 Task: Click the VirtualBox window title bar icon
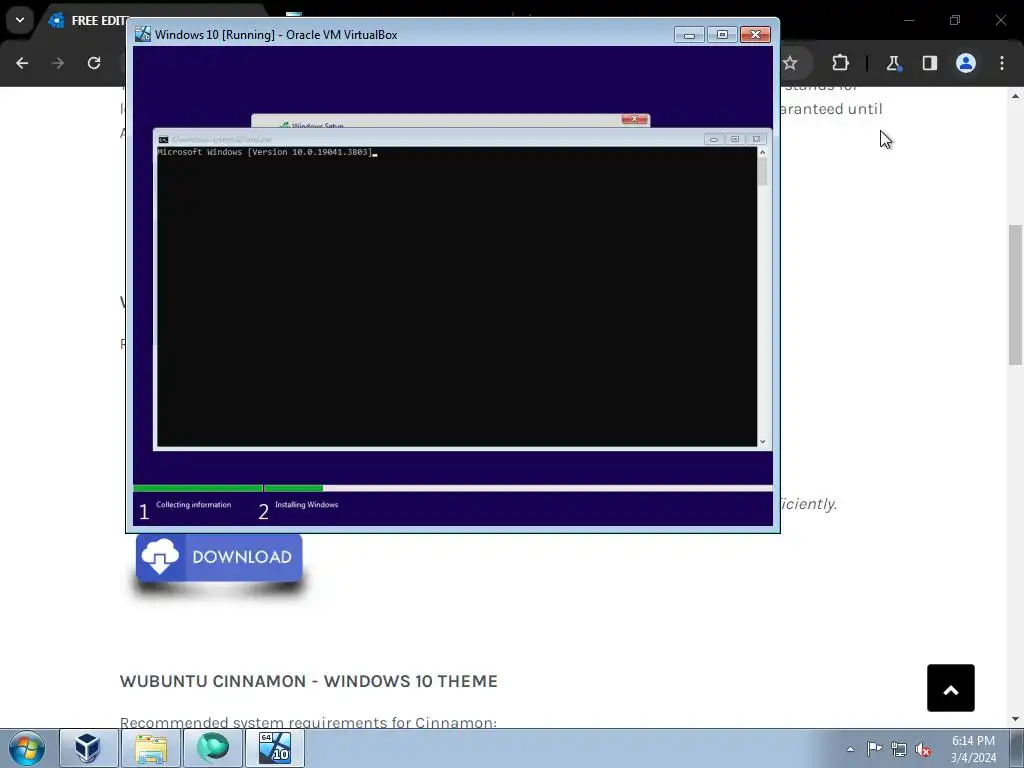(142, 35)
